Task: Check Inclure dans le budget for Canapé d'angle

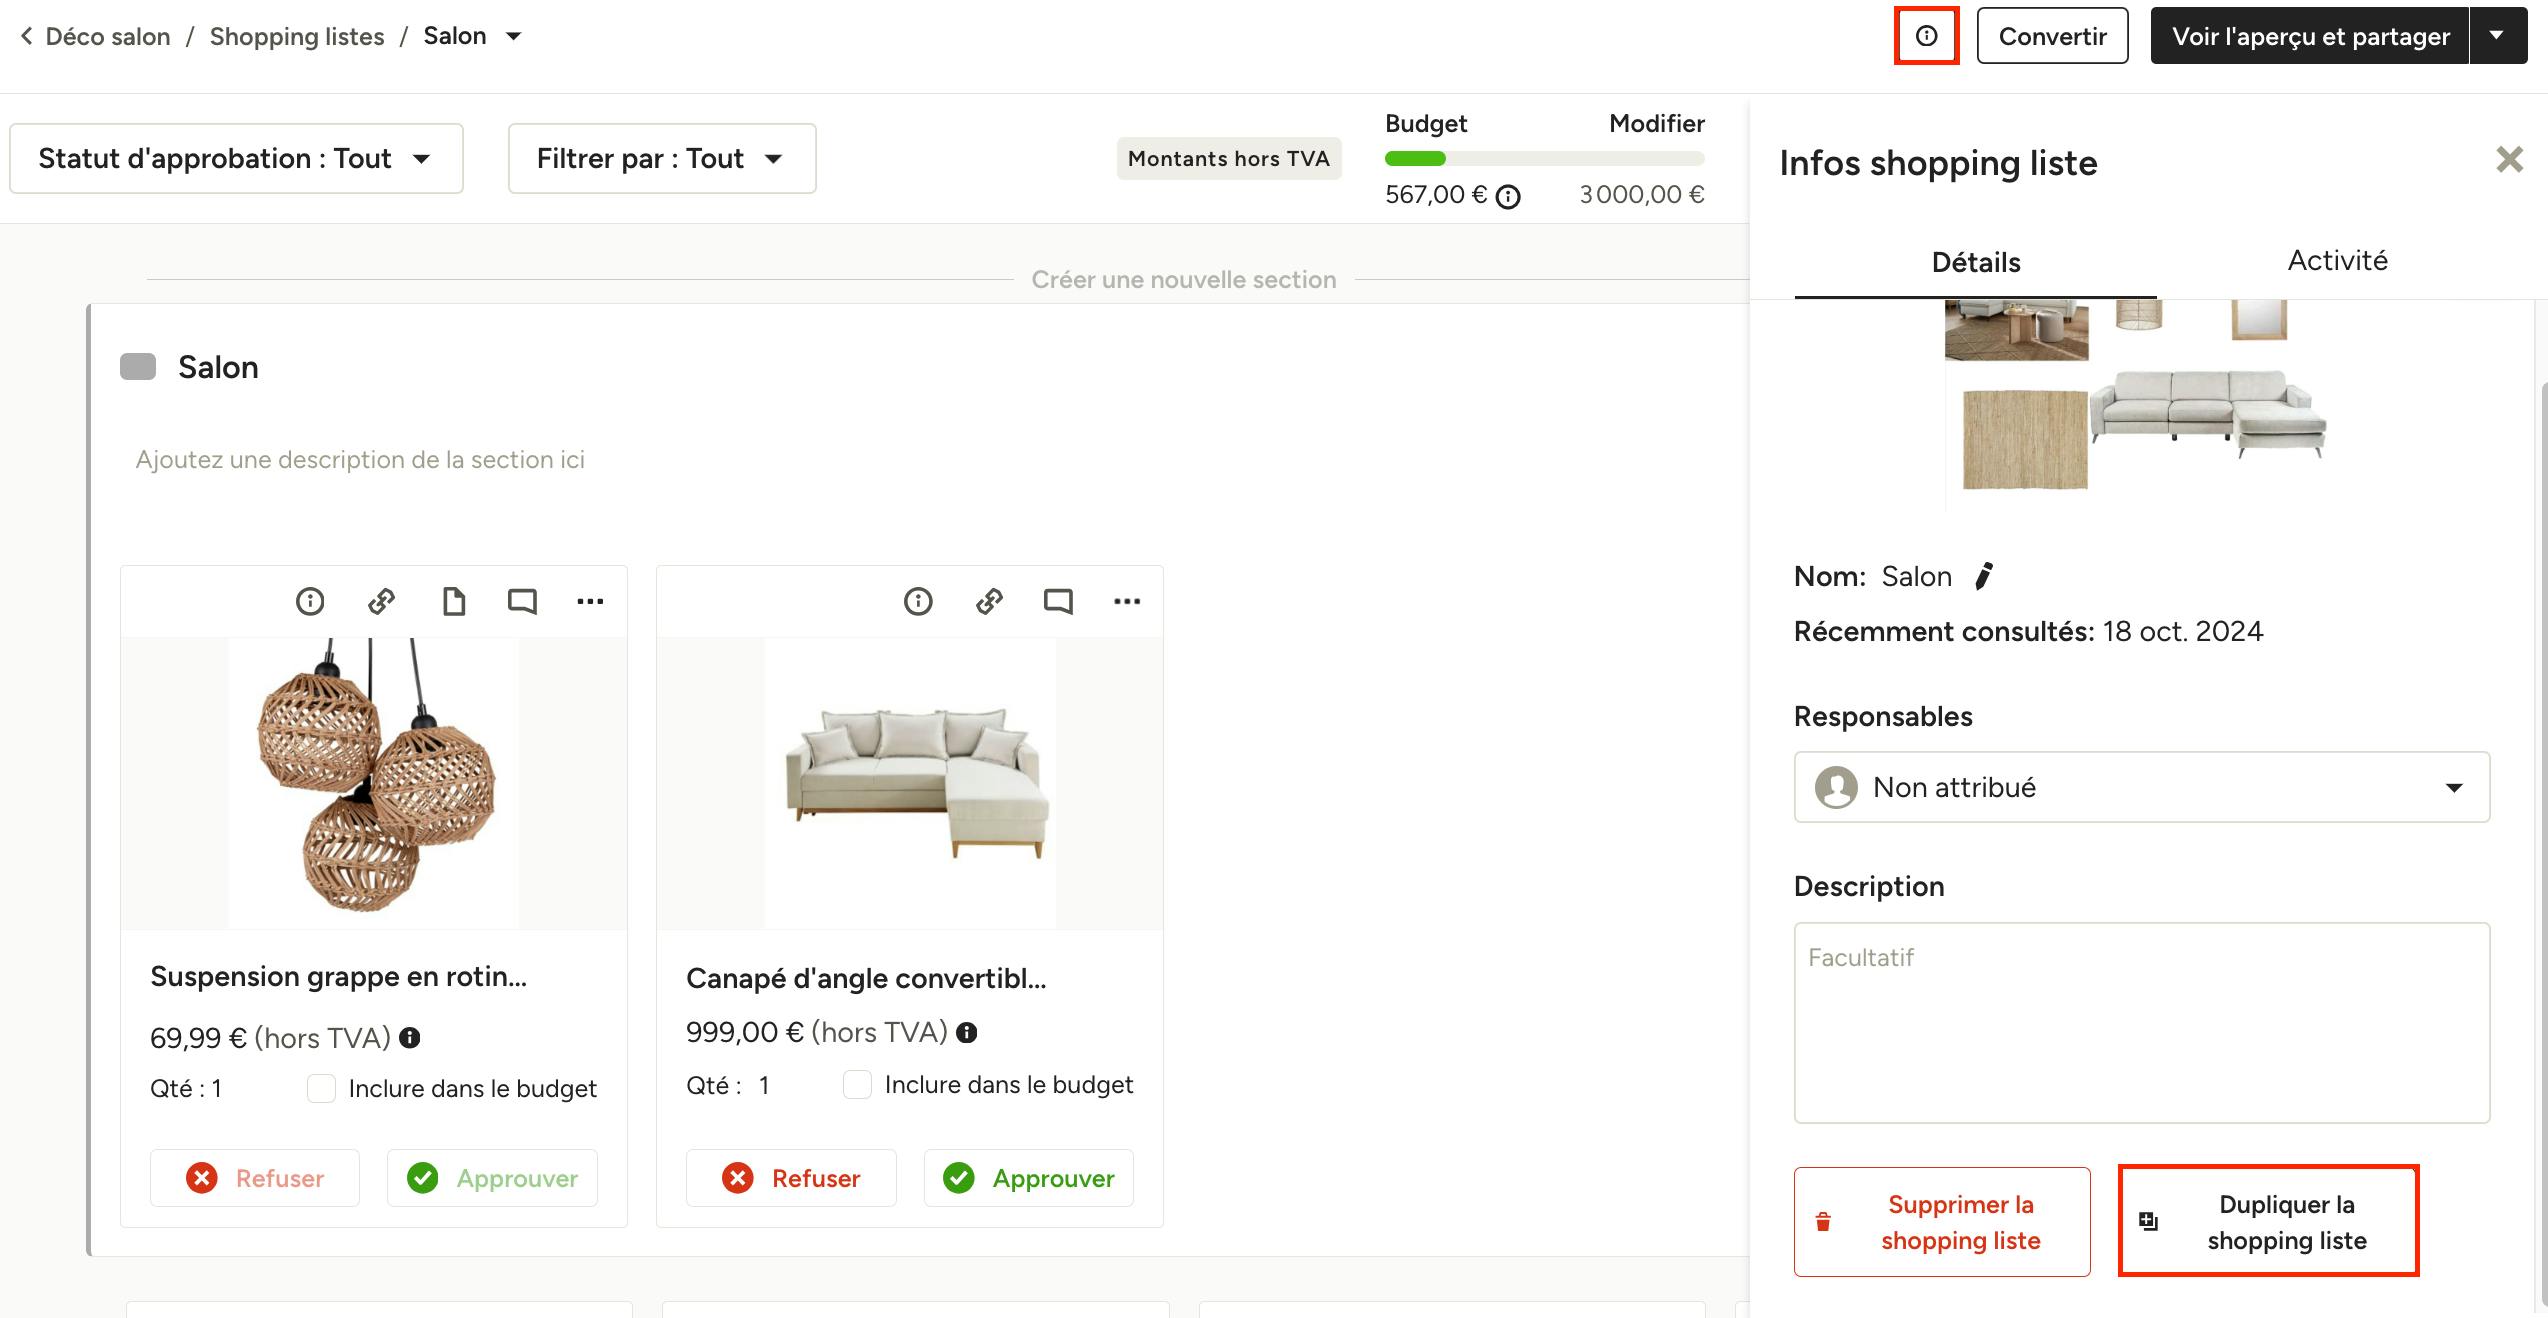Action: coord(857,1084)
